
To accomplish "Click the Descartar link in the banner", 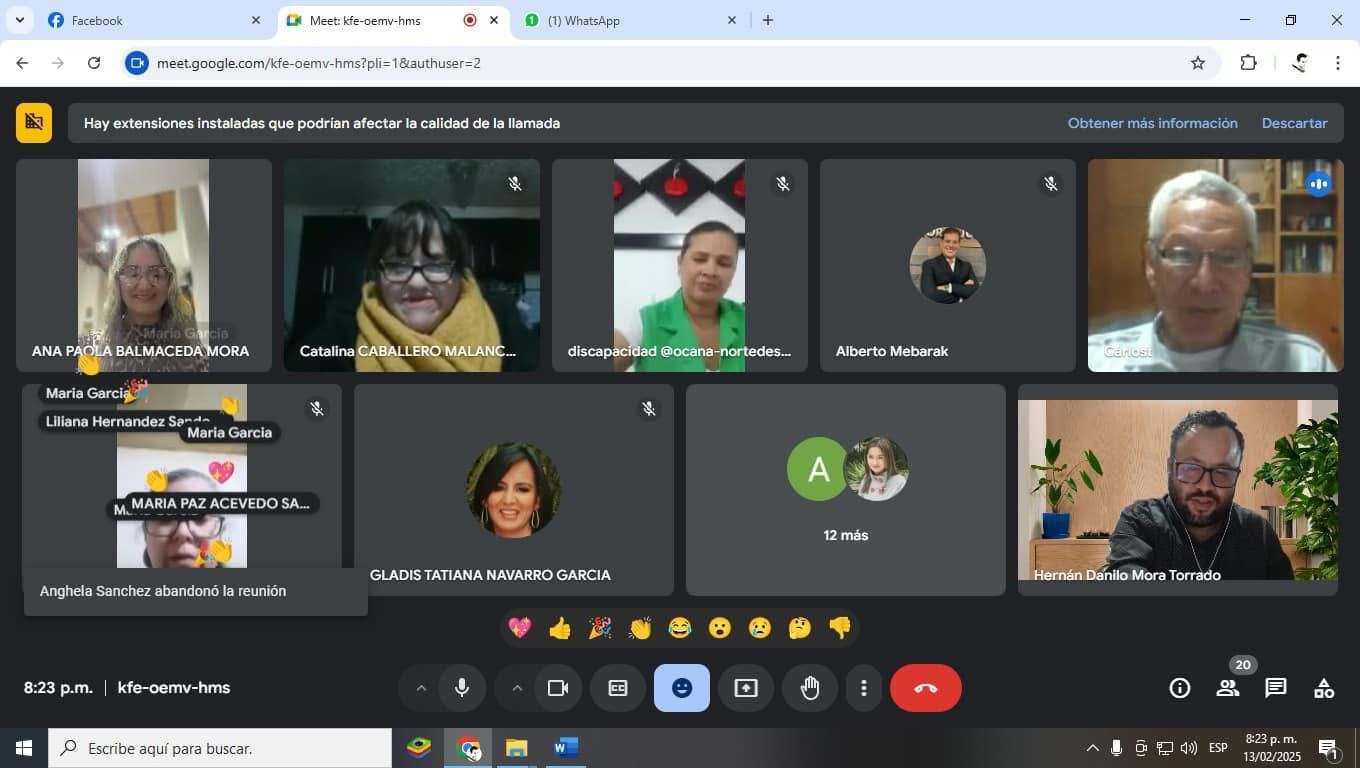I will (x=1294, y=123).
